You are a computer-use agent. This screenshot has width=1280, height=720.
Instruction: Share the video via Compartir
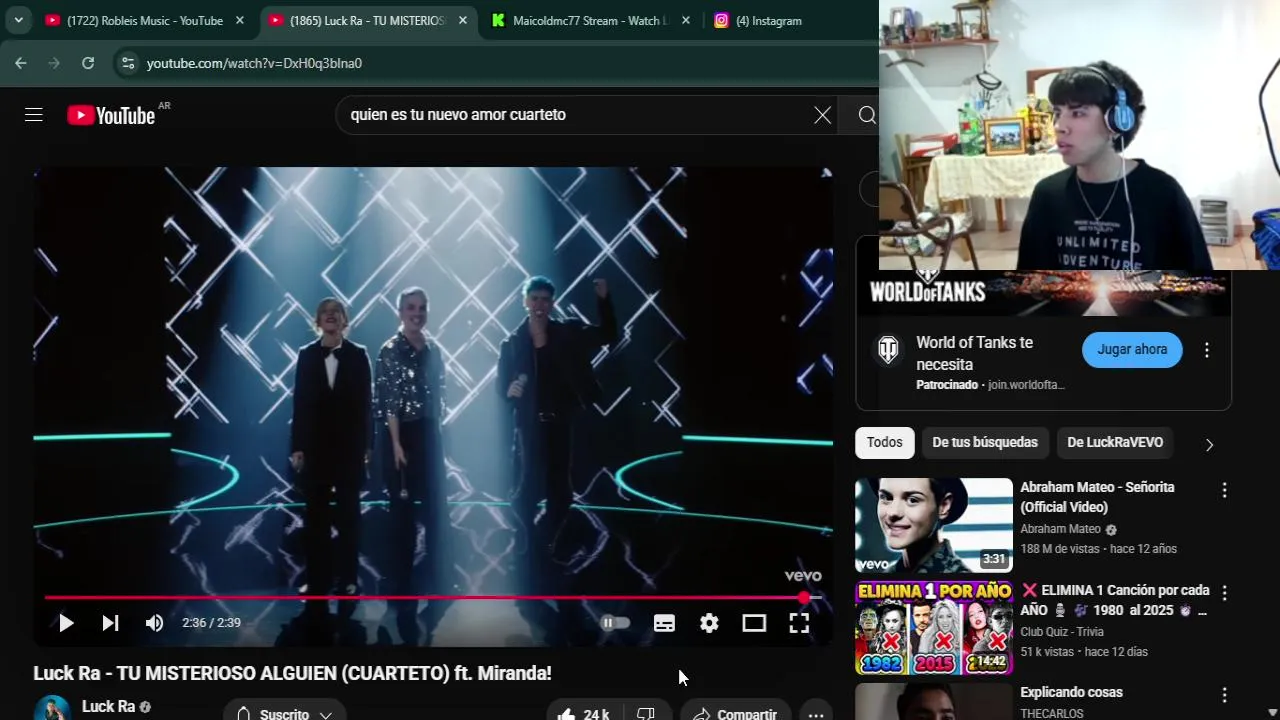coord(735,713)
